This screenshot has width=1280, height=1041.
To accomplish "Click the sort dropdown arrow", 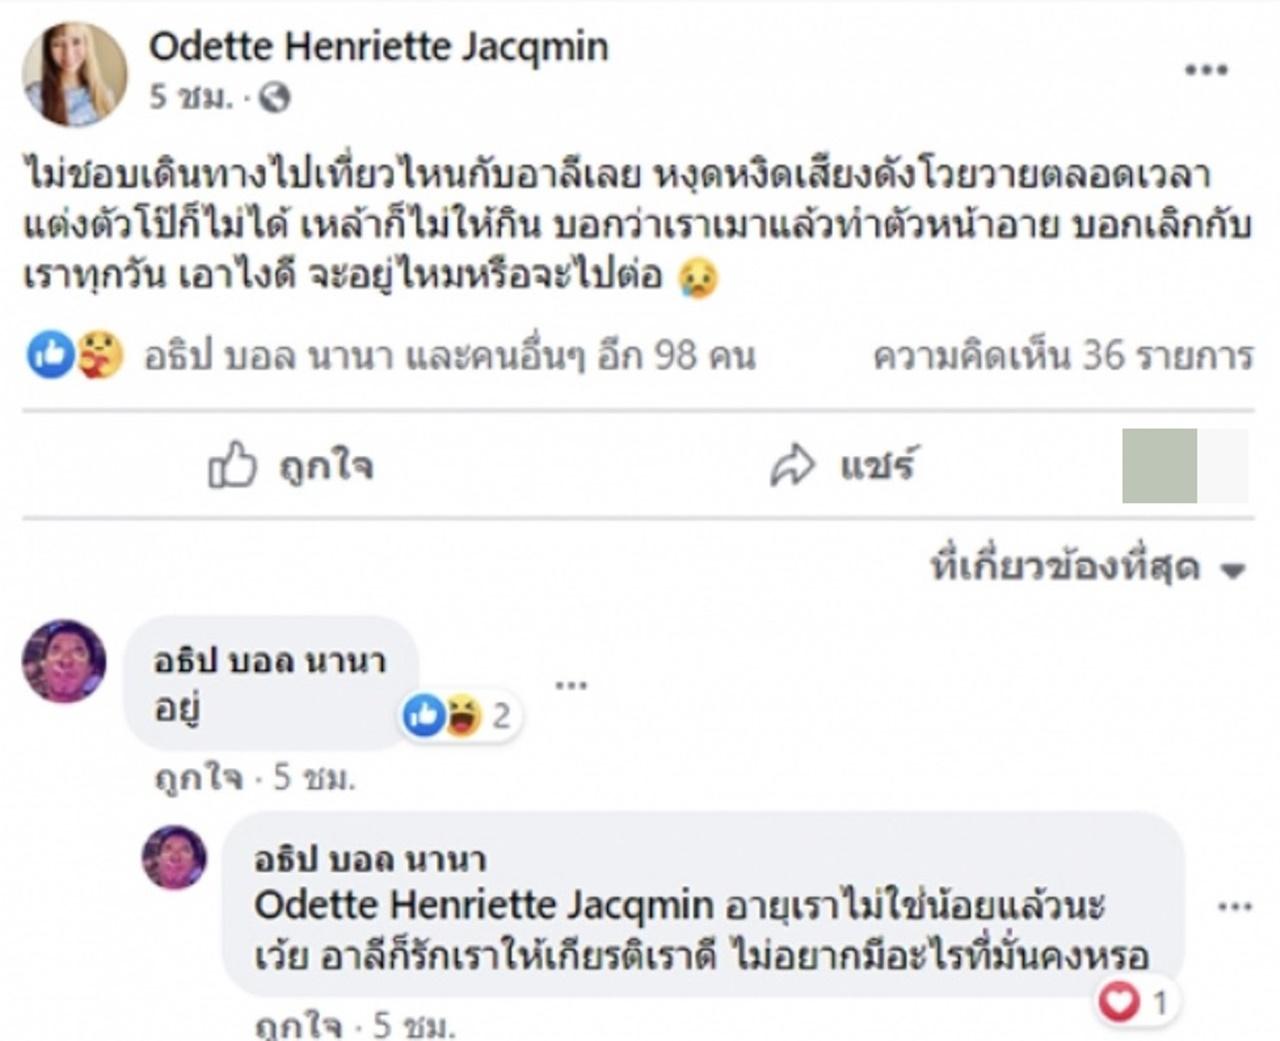I will click(1233, 571).
